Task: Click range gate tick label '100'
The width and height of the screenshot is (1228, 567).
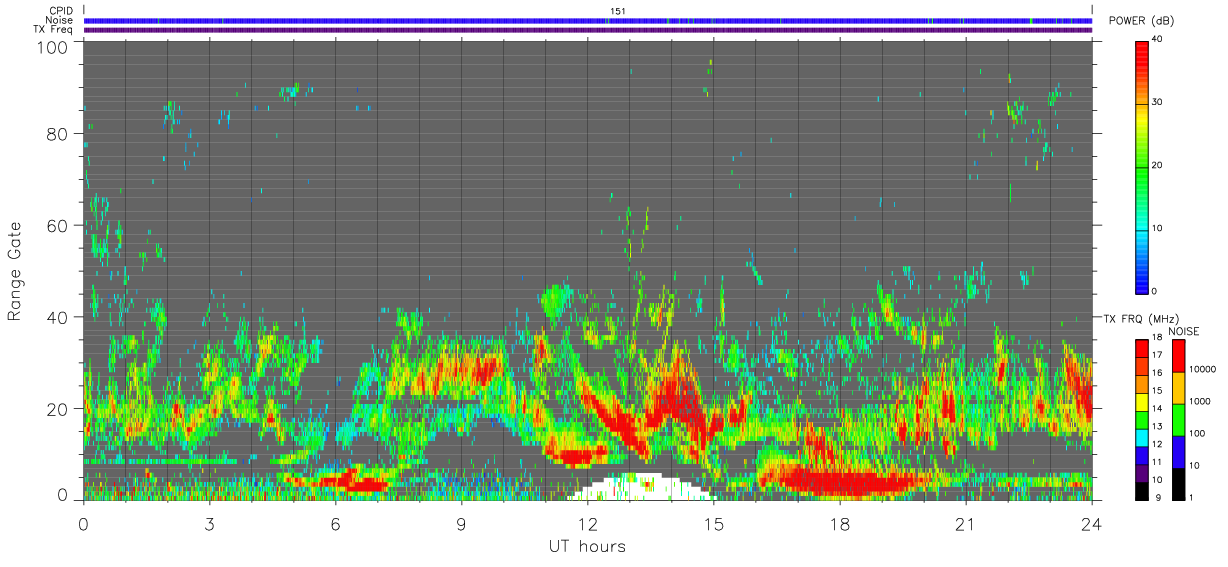Action: click(x=54, y=46)
